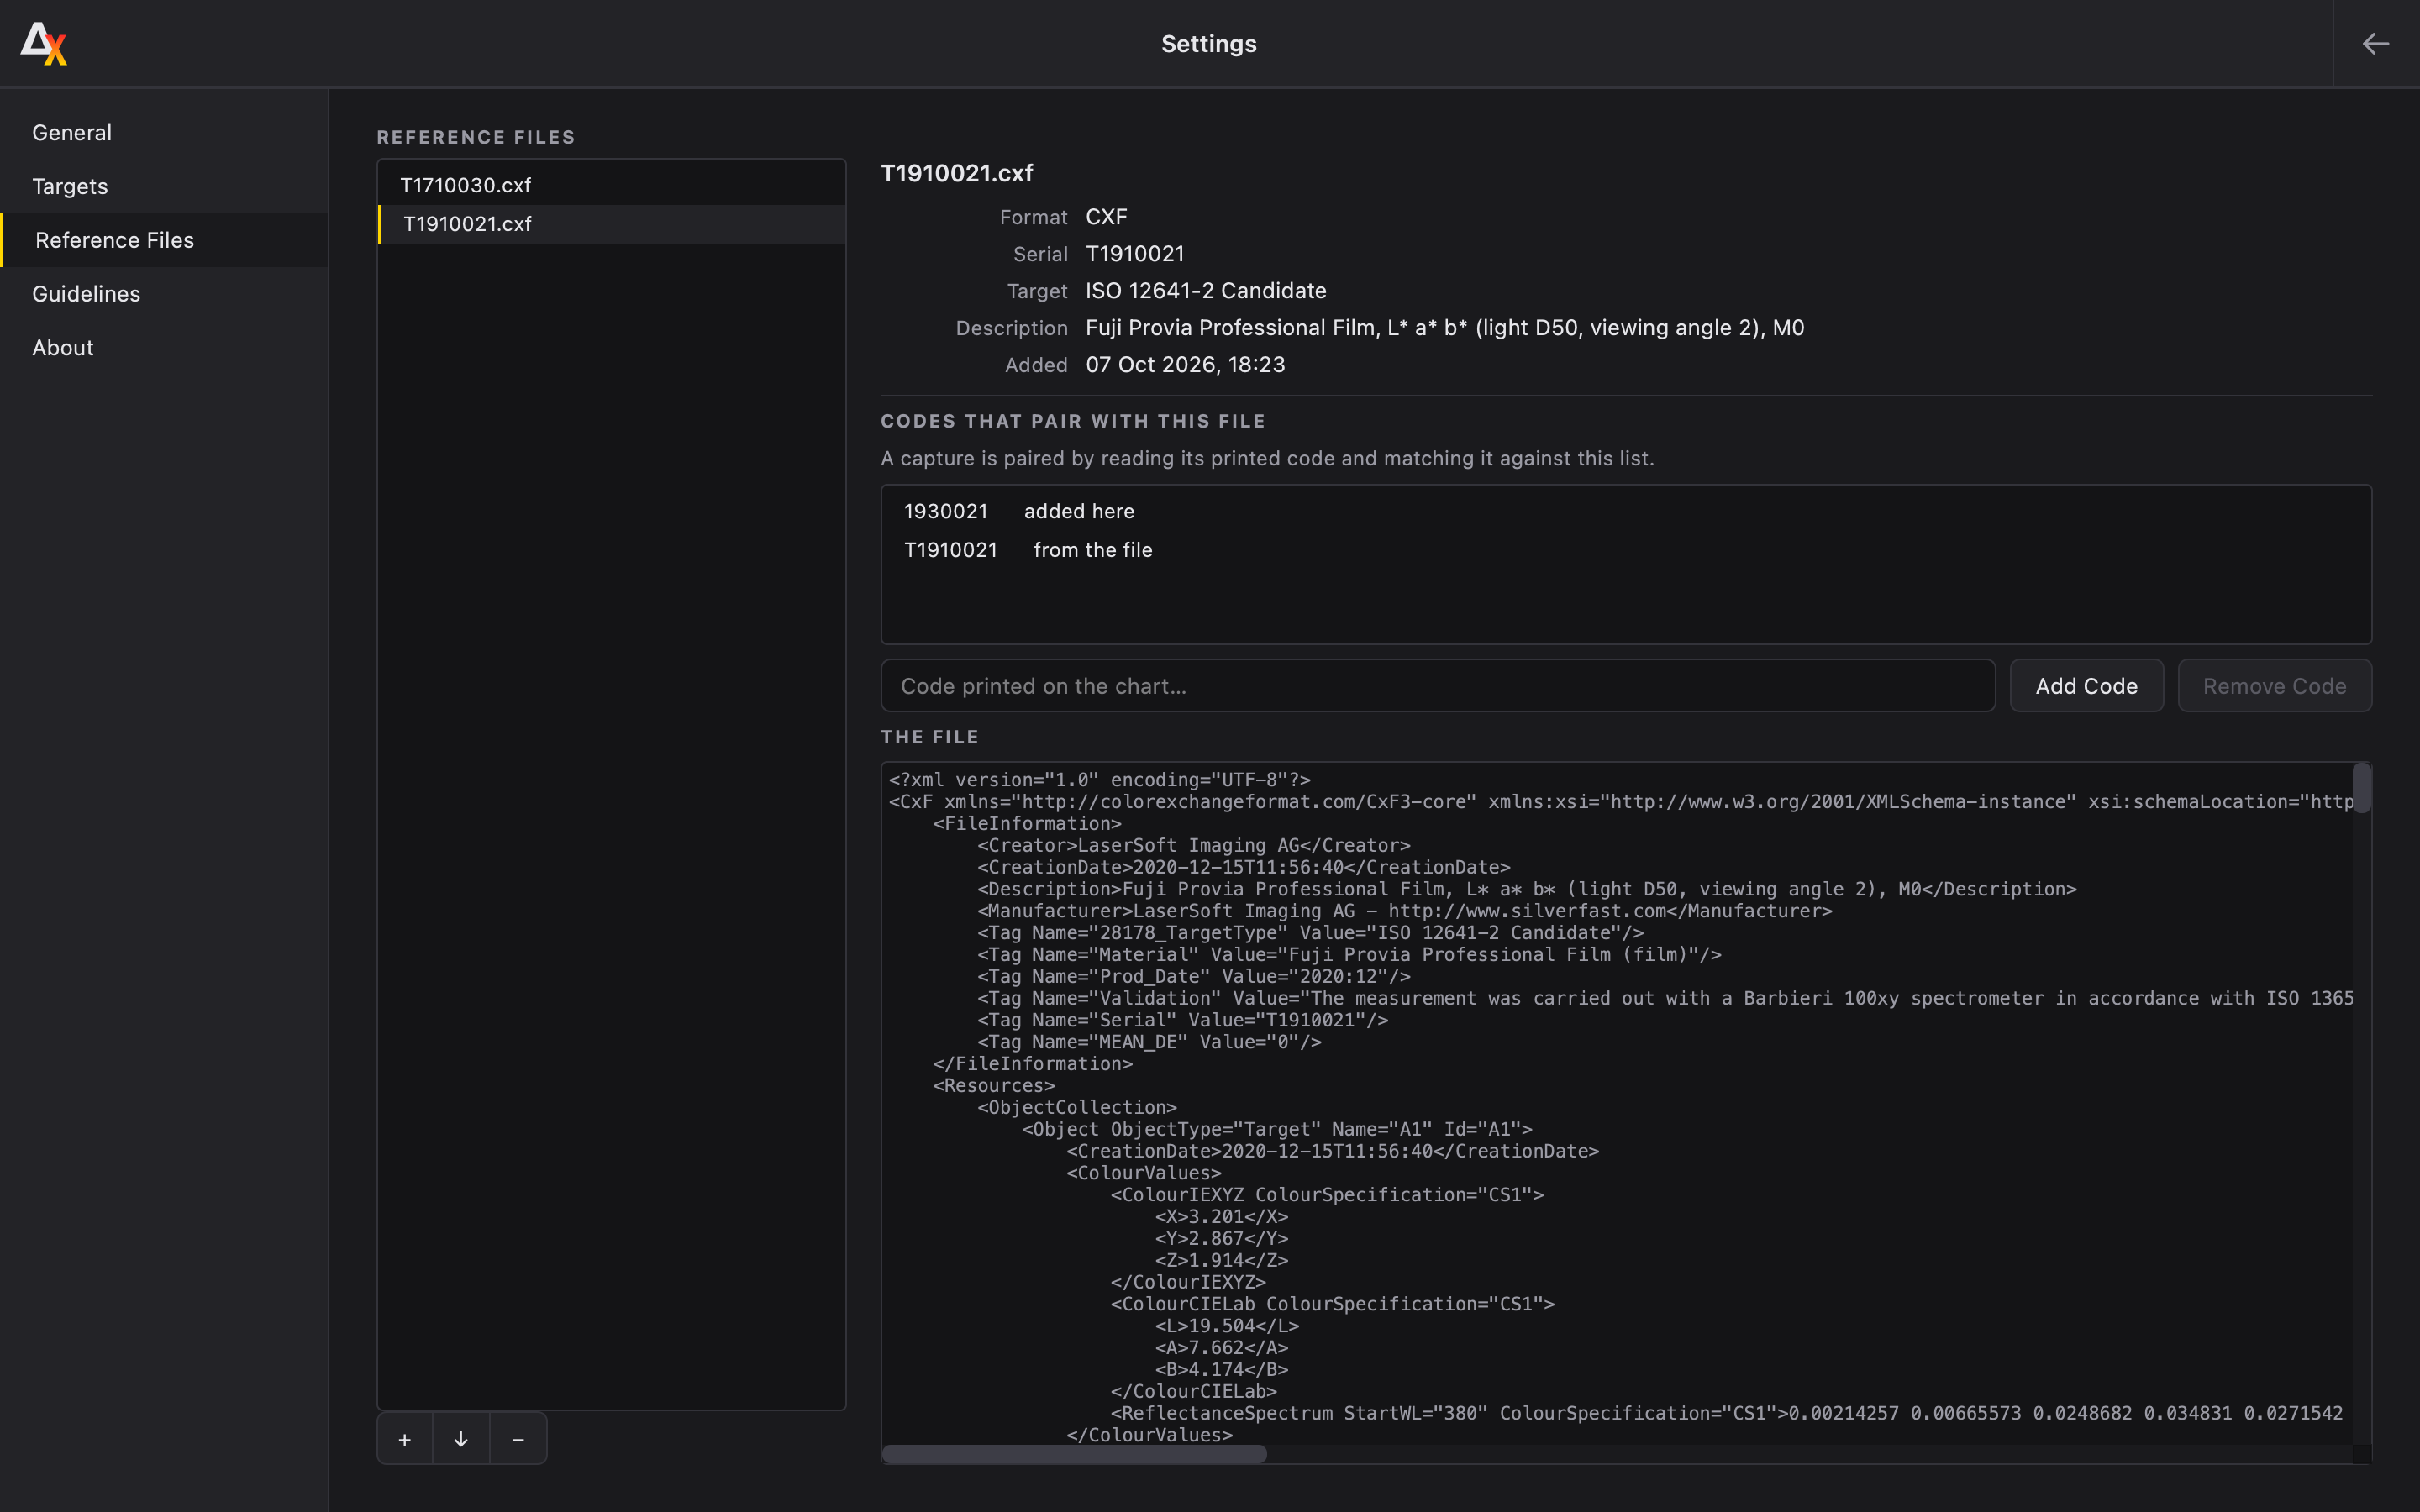Click the Fuji Provia description text
This screenshot has height=1512, width=2420.
click(x=1445, y=328)
